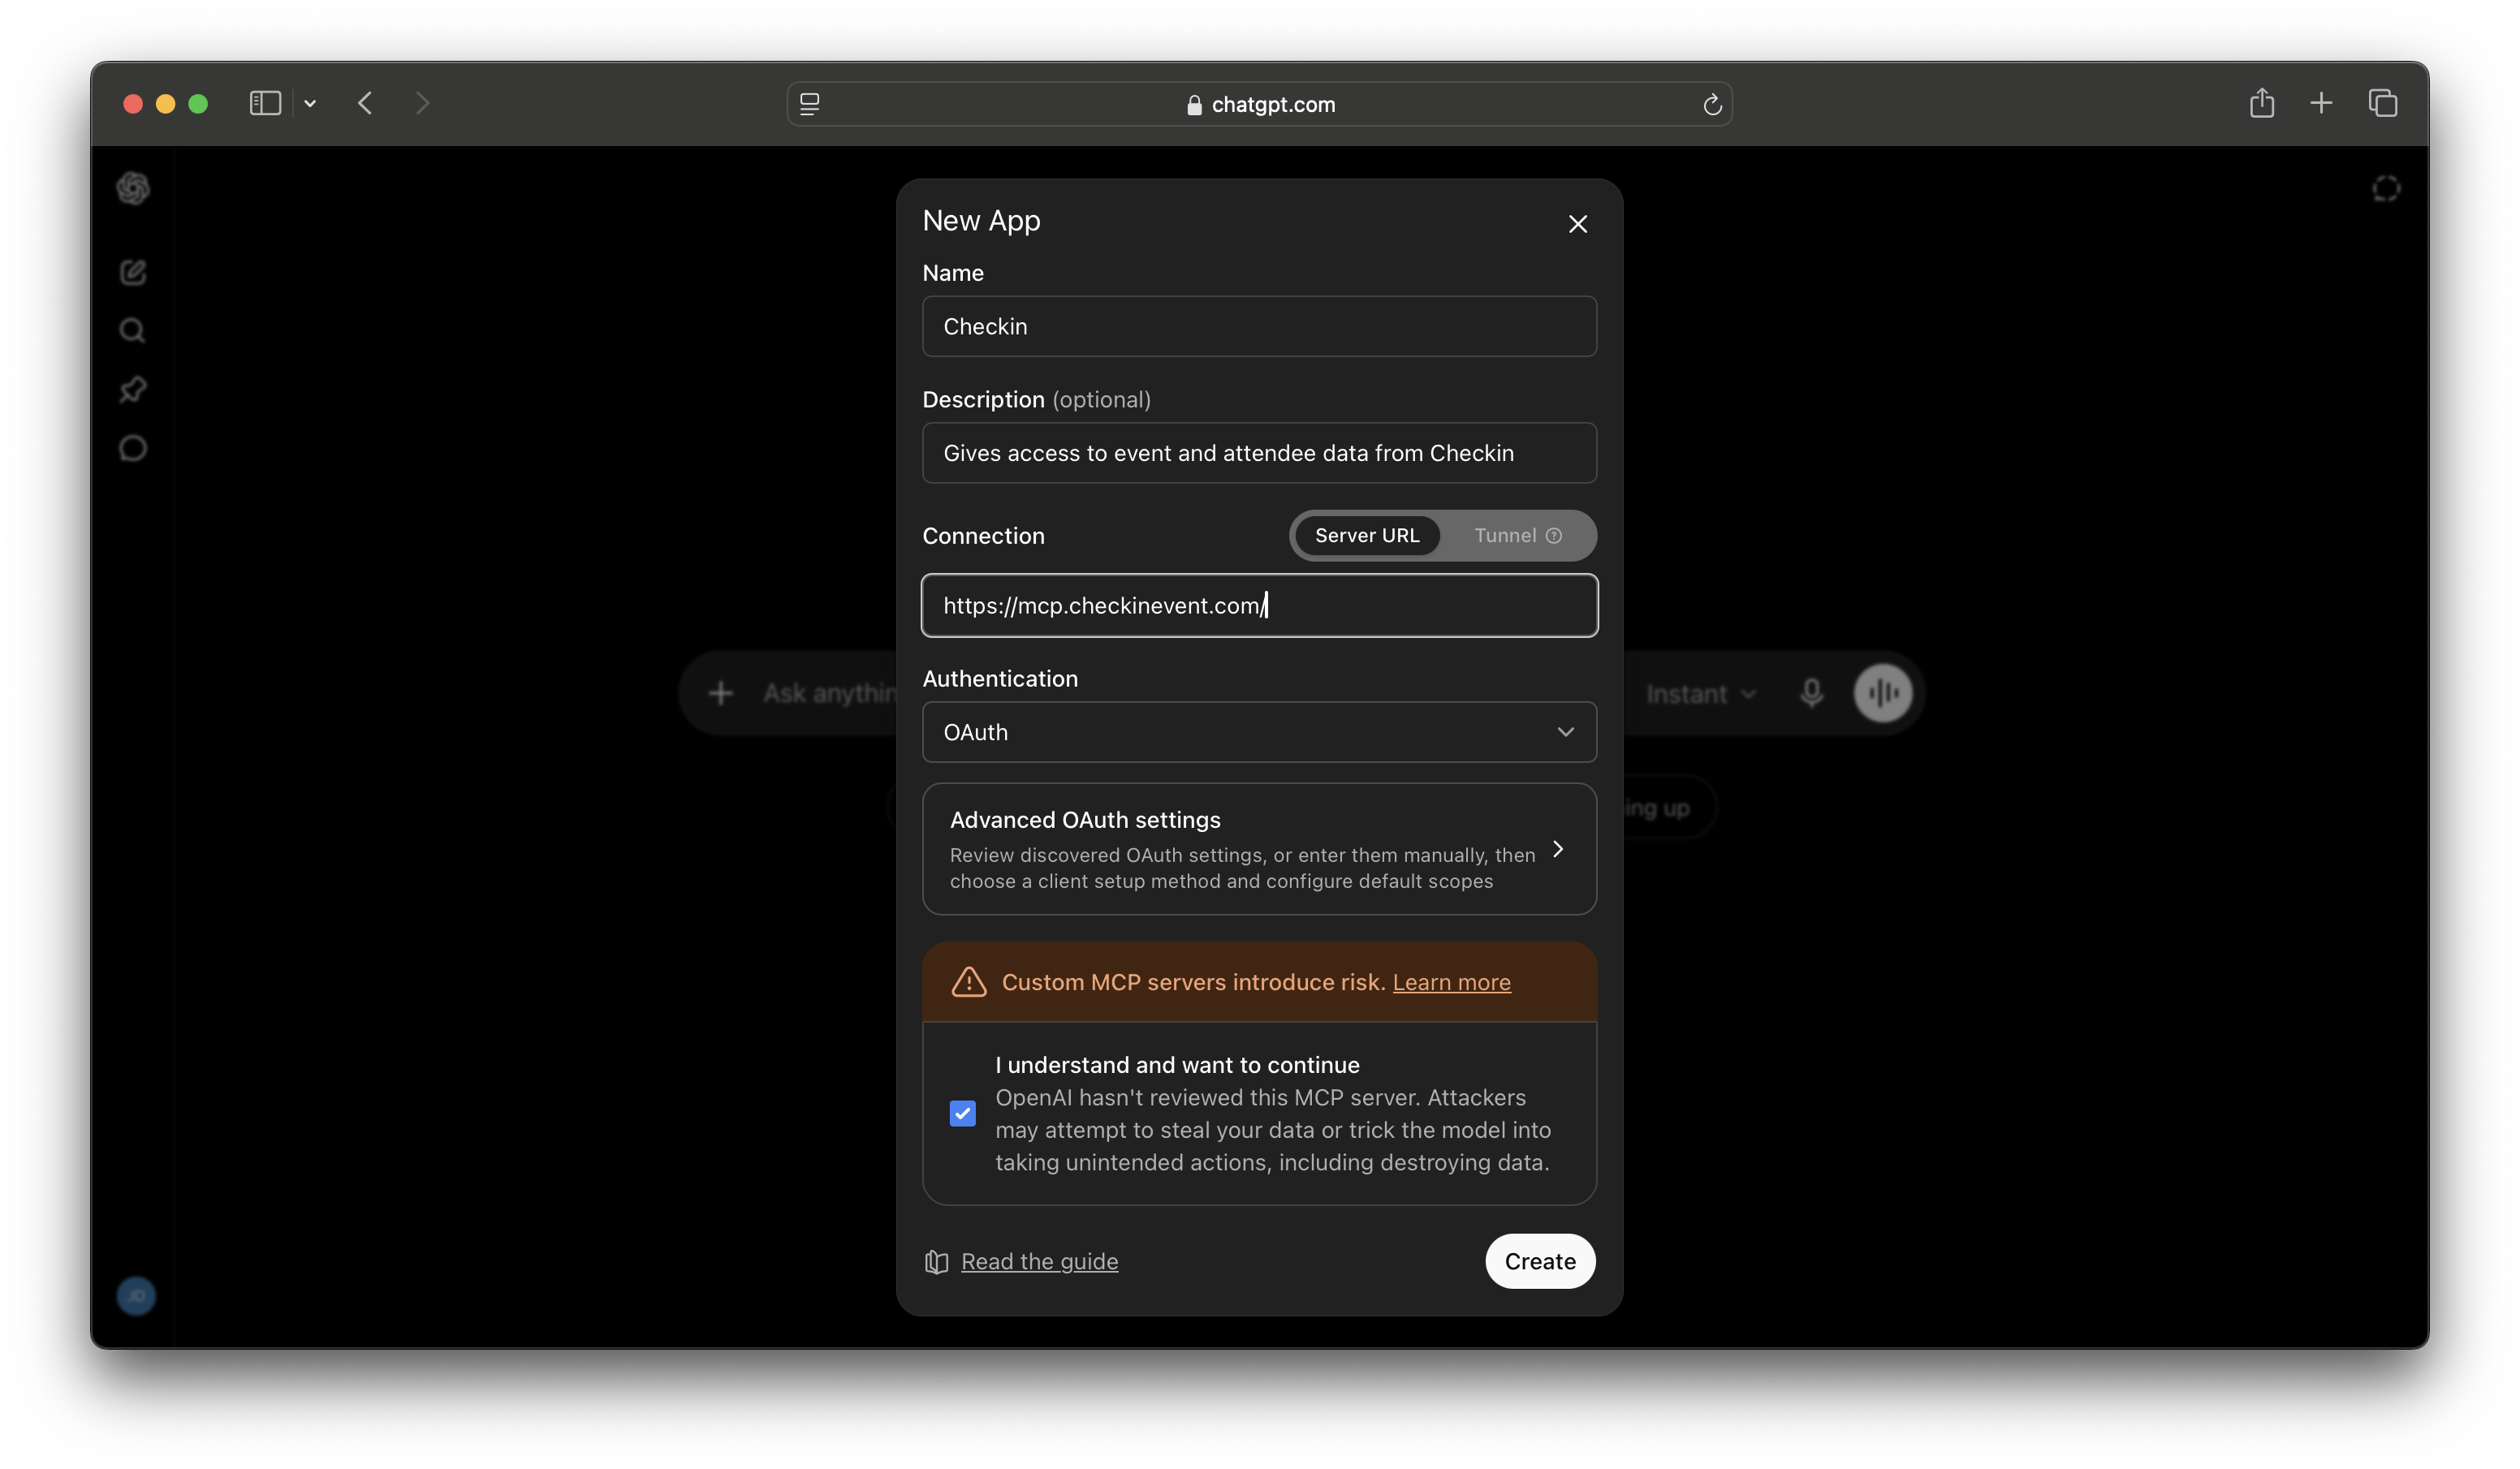Open the Instant model selector
The width and height of the screenshot is (2520, 1469).
(1701, 693)
